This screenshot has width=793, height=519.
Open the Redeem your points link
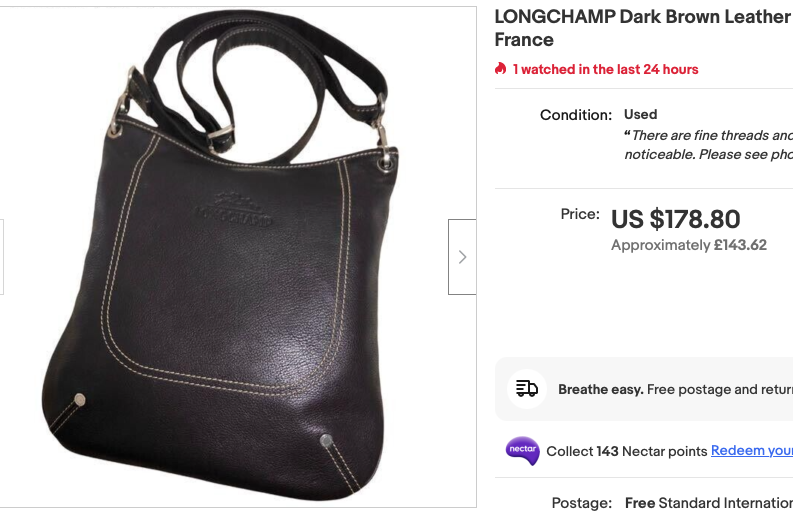pyautogui.click(x=752, y=451)
